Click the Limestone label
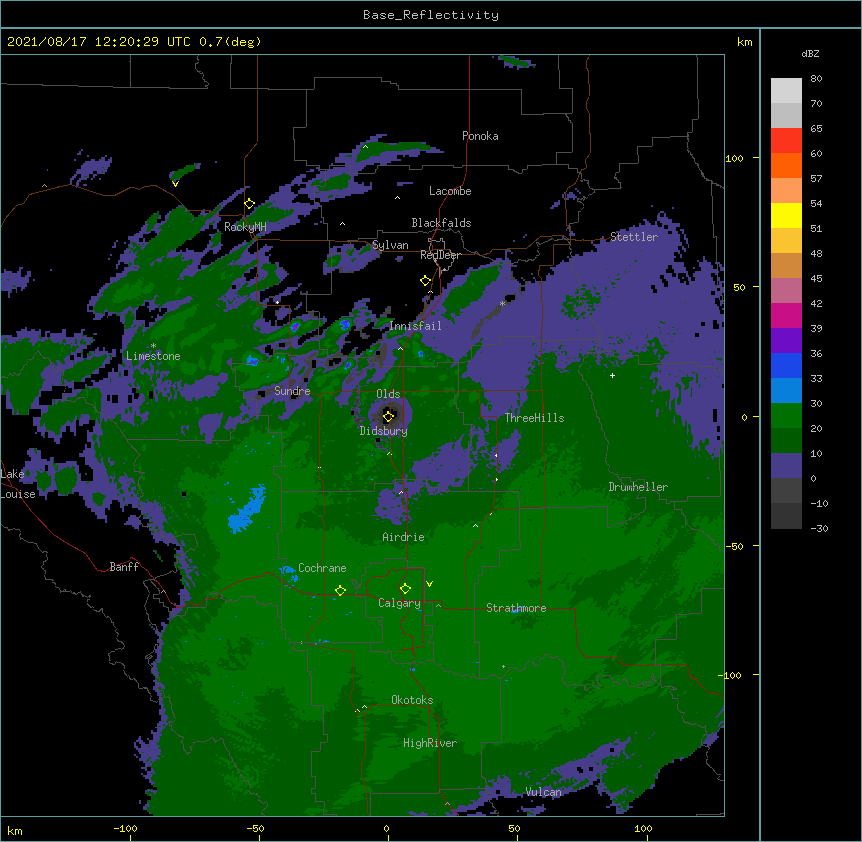Image resolution: width=862 pixels, height=842 pixels. 153,356
